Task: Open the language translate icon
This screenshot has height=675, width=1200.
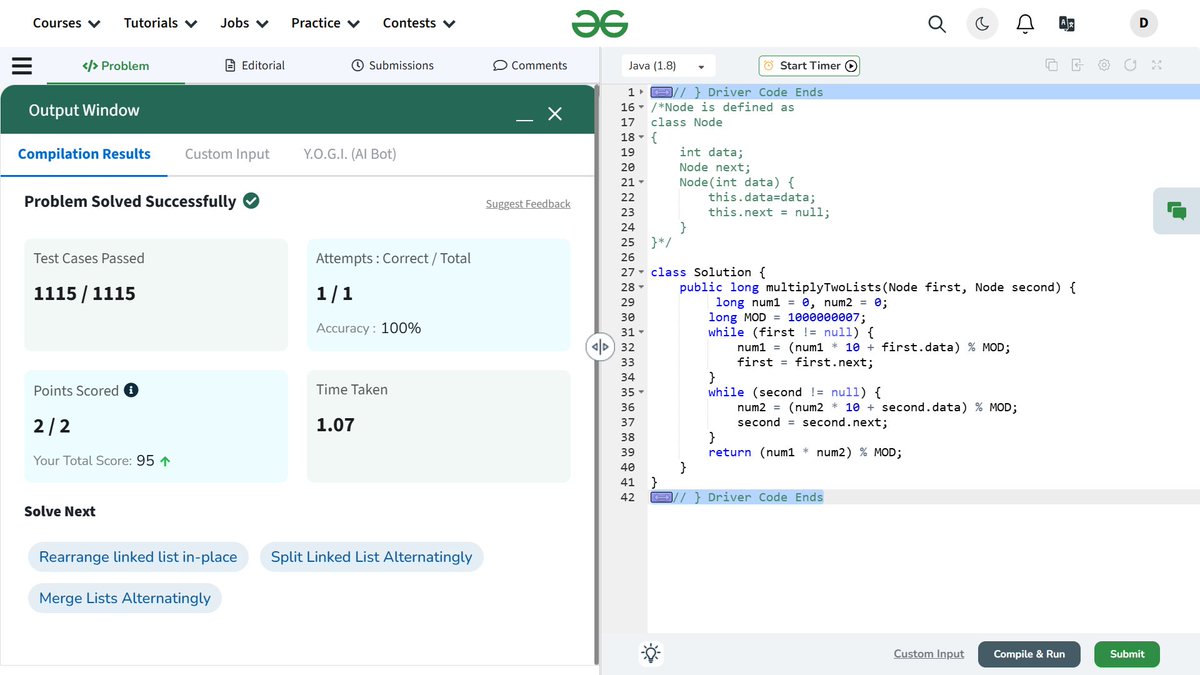Action: pyautogui.click(x=1067, y=23)
